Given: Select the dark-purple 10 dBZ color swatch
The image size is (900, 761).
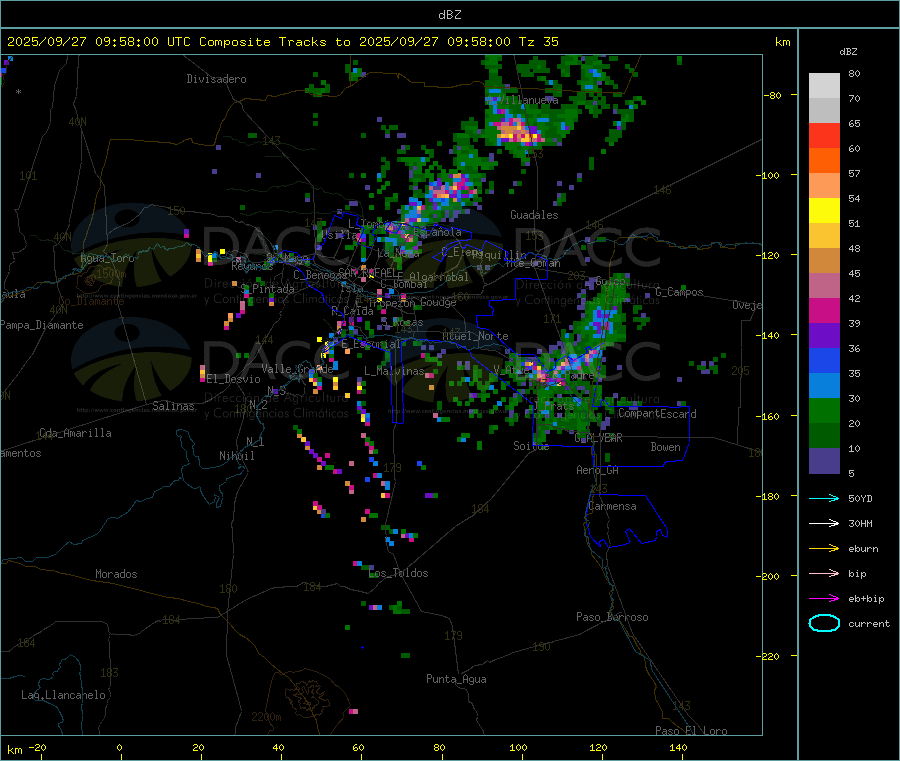Looking at the screenshot, I should pyautogui.click(x=824, y=461).
